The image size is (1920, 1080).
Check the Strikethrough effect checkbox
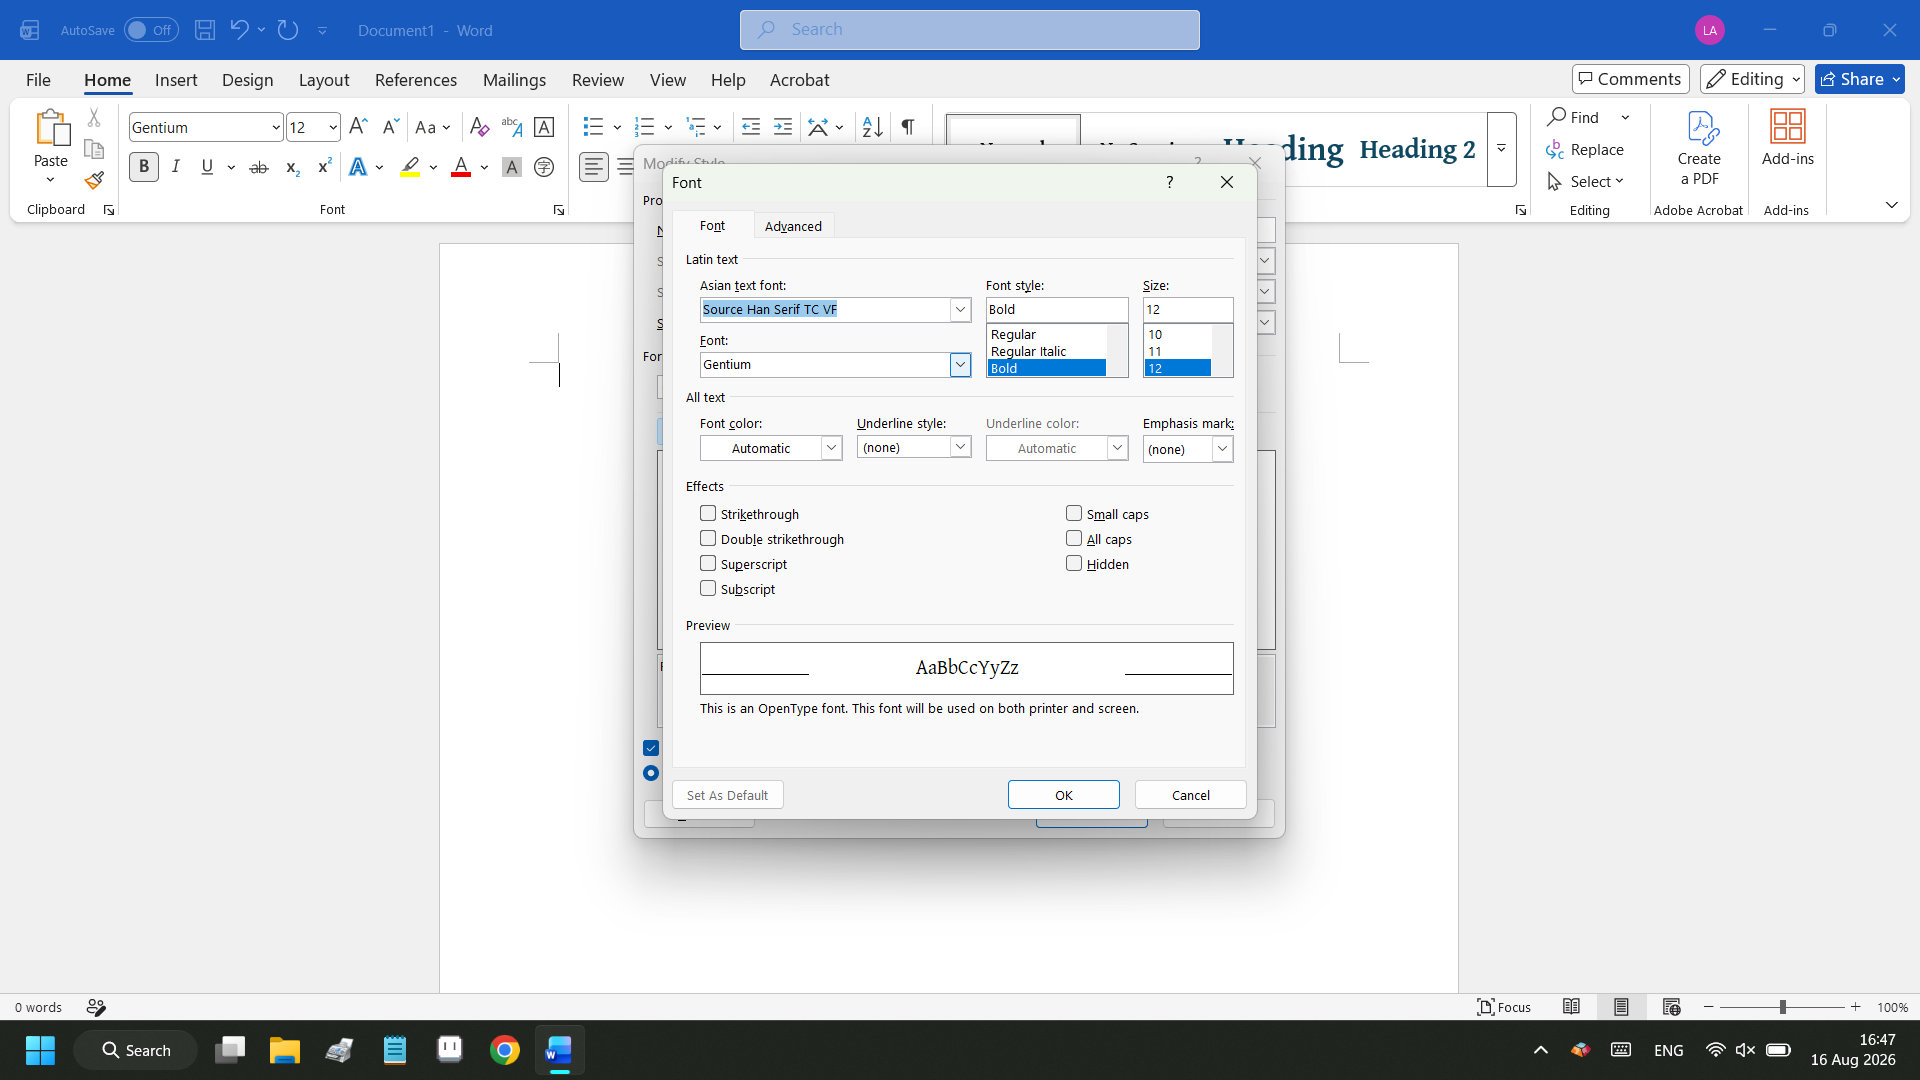tap(708, 513)
